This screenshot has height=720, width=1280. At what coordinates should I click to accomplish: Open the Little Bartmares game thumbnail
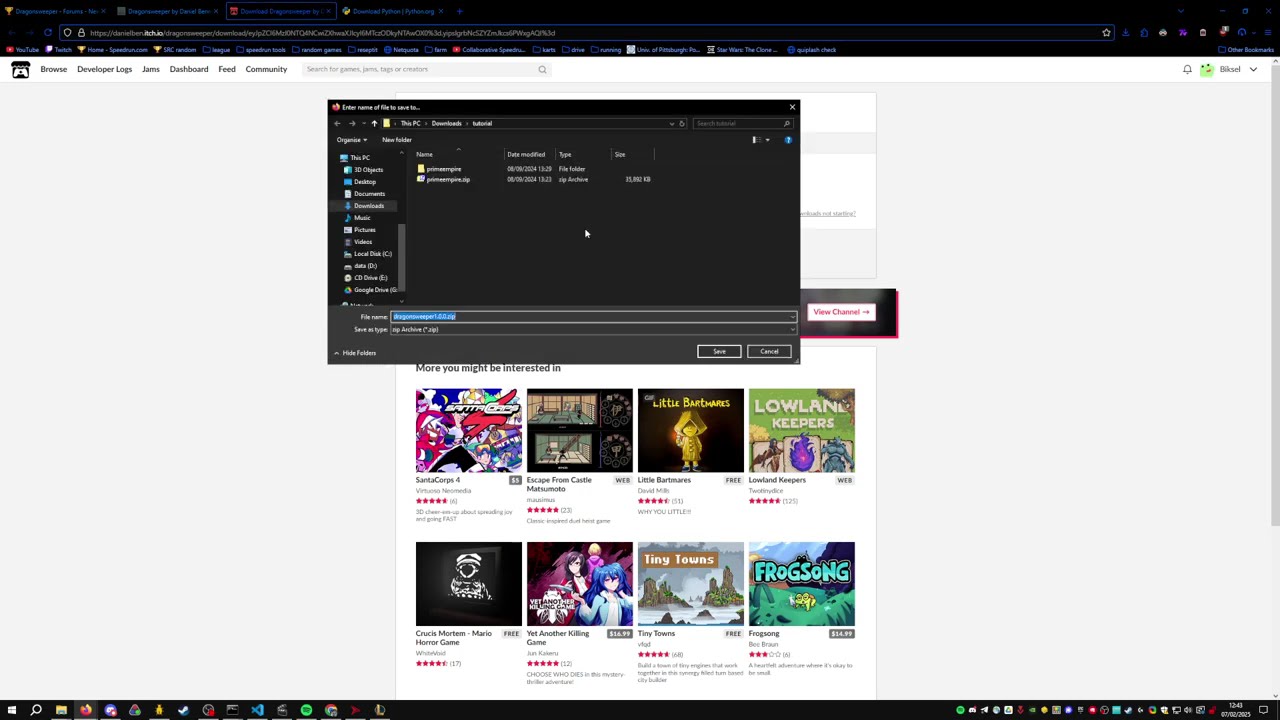tap(691, 430)
